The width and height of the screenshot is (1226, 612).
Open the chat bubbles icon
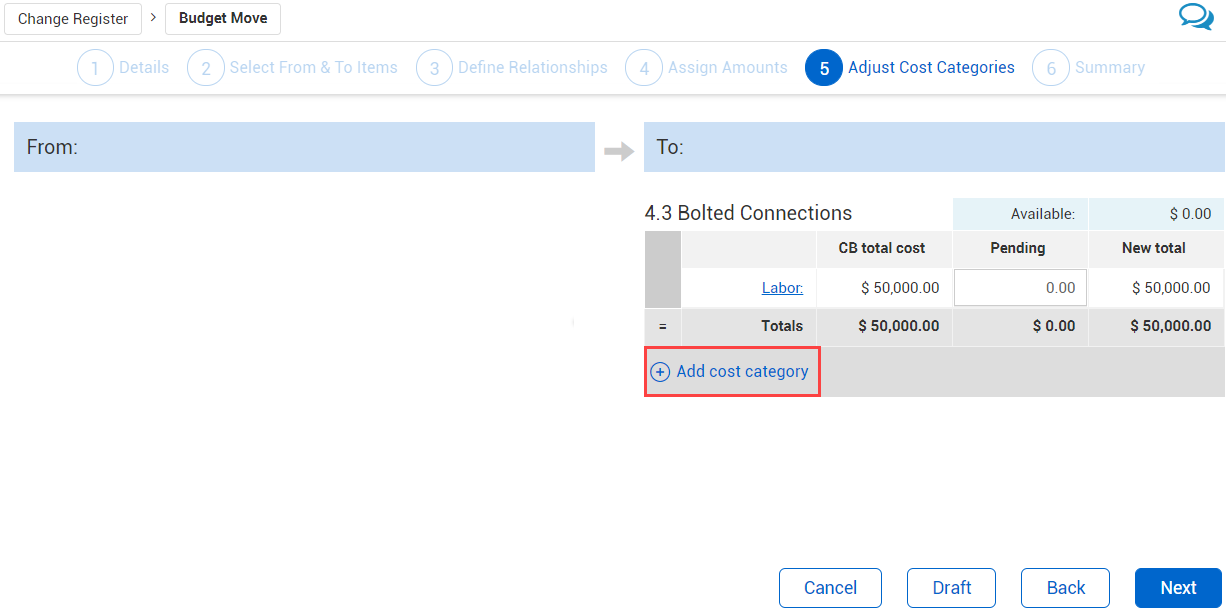click(1196, 17)
